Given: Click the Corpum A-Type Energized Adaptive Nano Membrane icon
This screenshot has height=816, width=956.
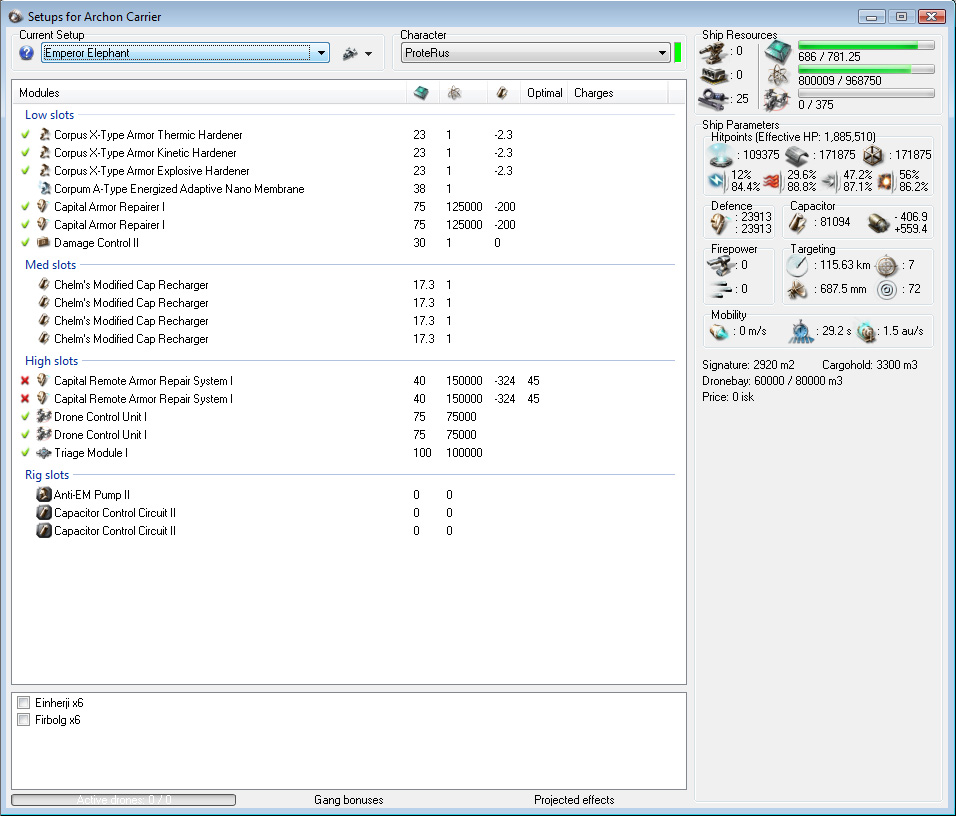Looking at the screenshot, I should pyautogui.click(x=44, y=188).
